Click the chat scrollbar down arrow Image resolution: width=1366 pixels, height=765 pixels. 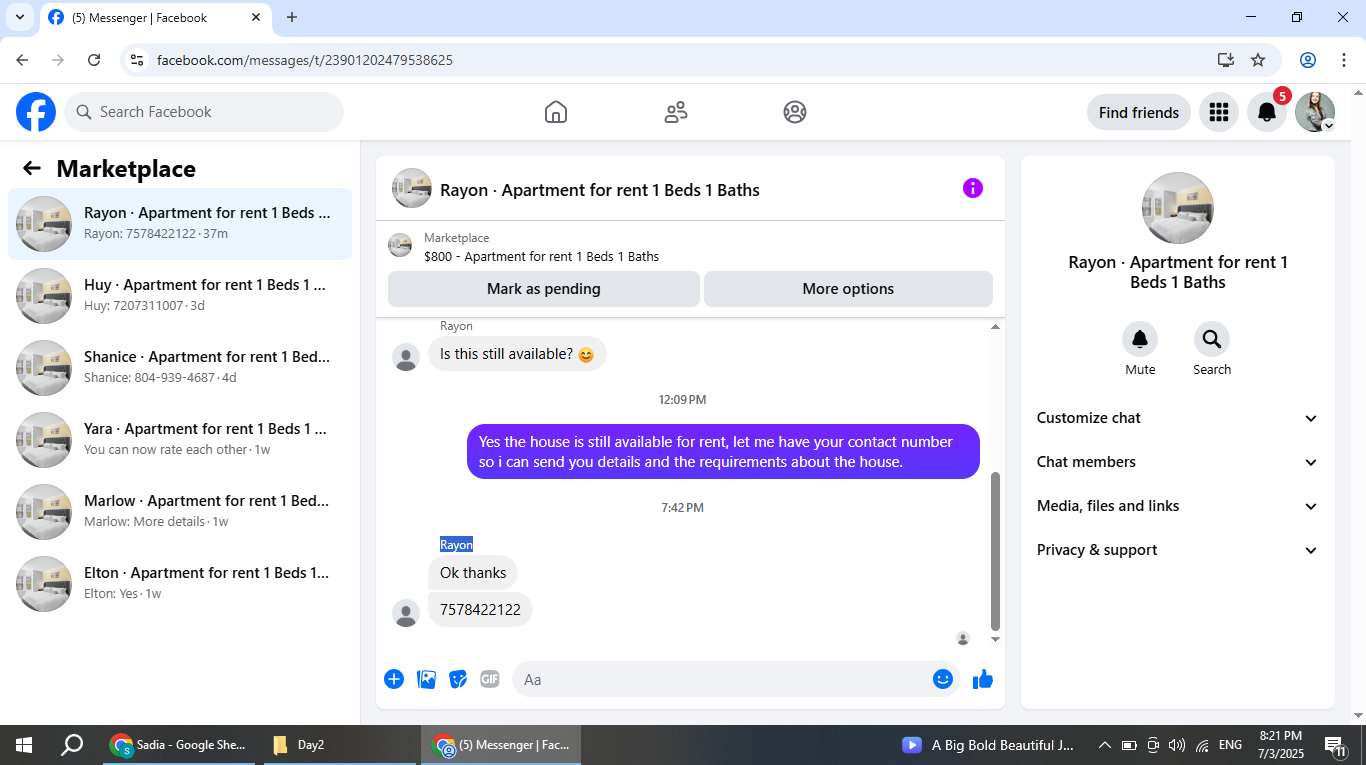tap(995, 639)
